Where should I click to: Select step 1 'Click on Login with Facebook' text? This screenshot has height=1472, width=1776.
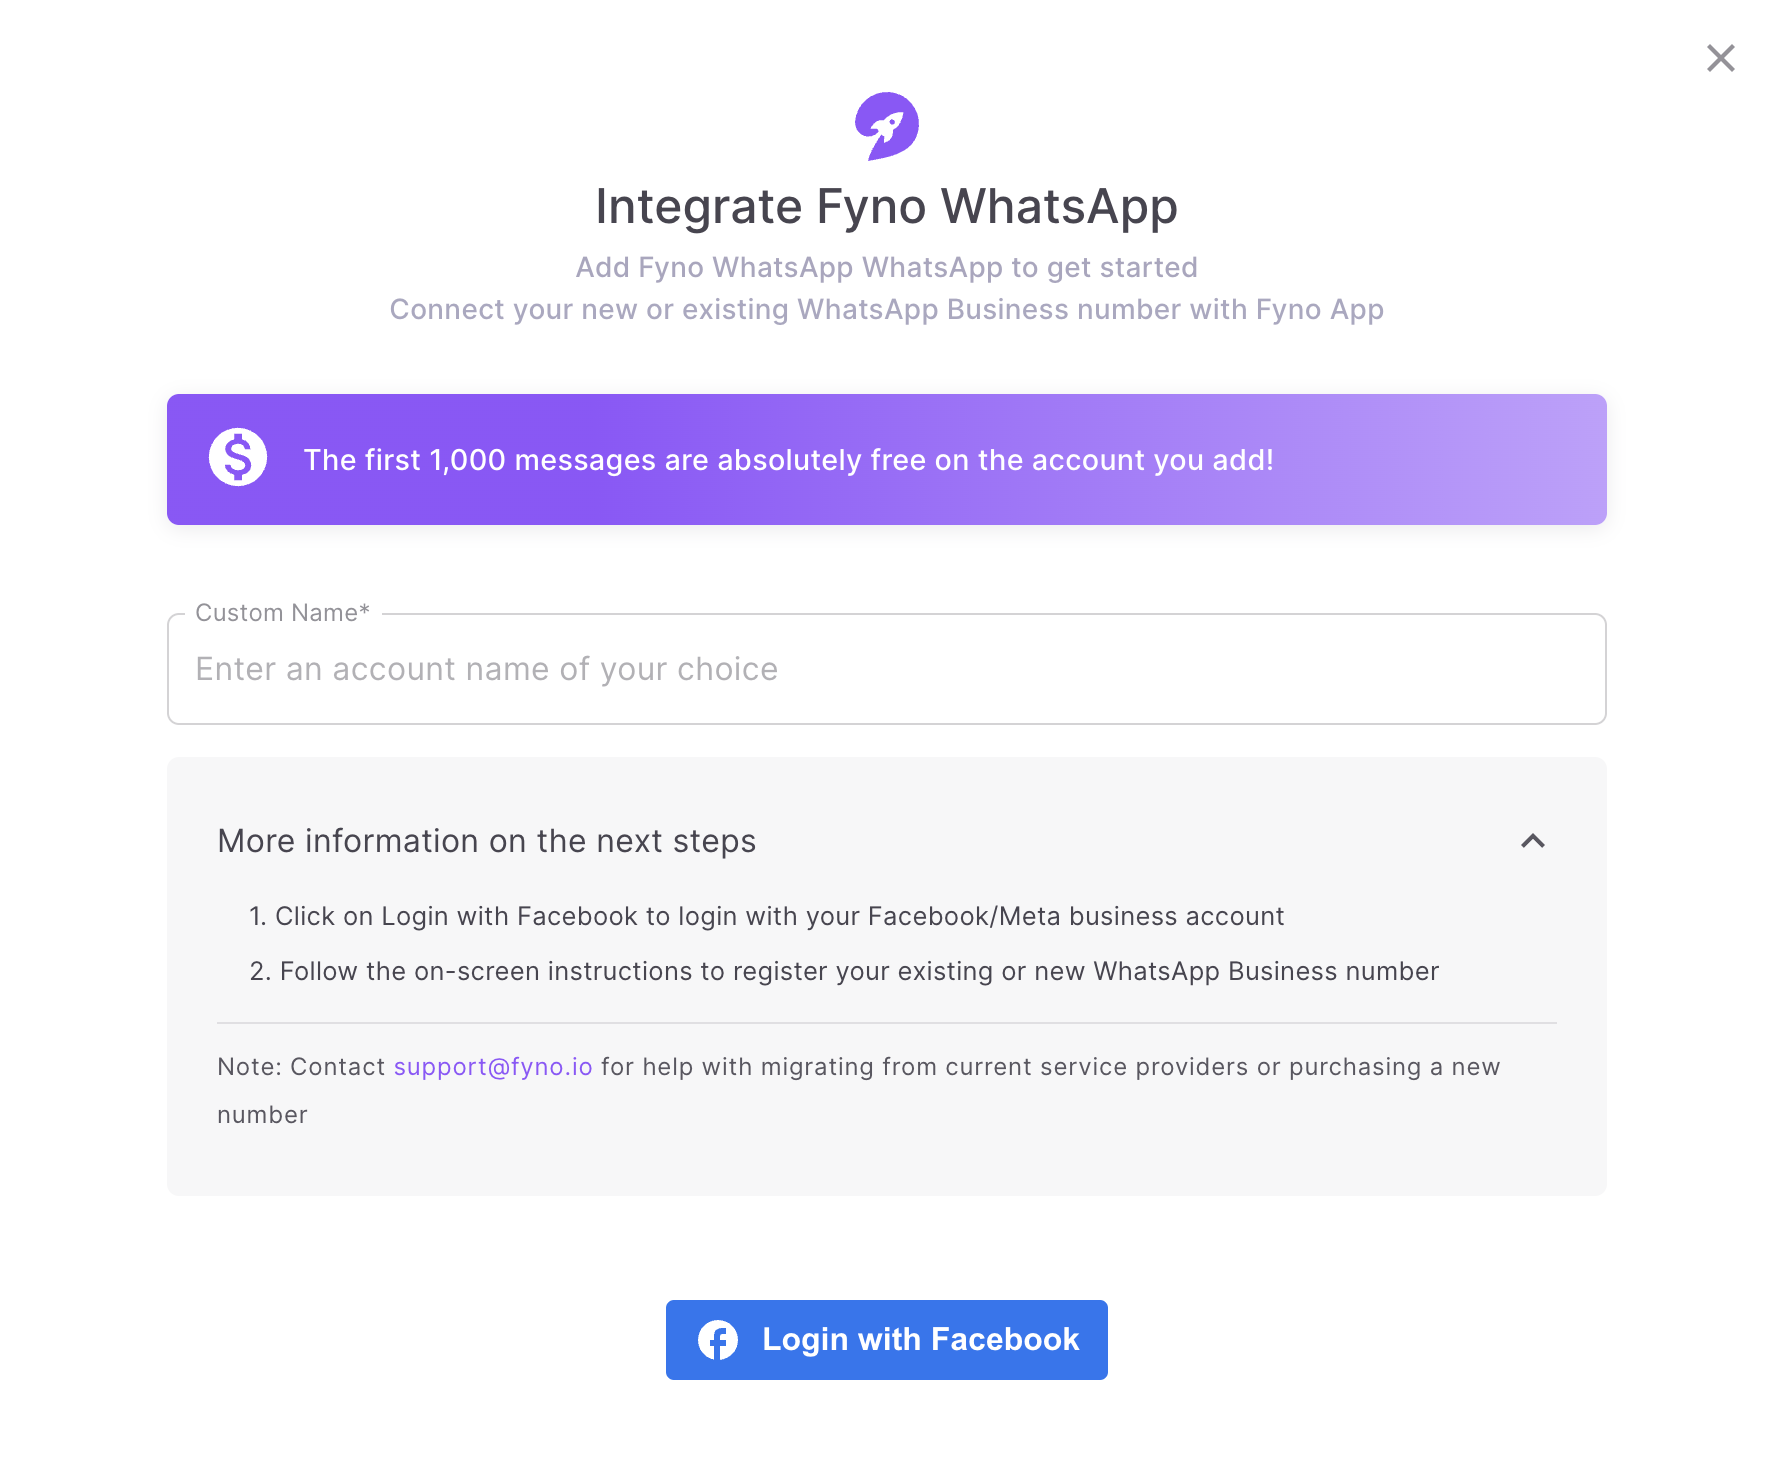pyautogui.click(x=767, y=916)
